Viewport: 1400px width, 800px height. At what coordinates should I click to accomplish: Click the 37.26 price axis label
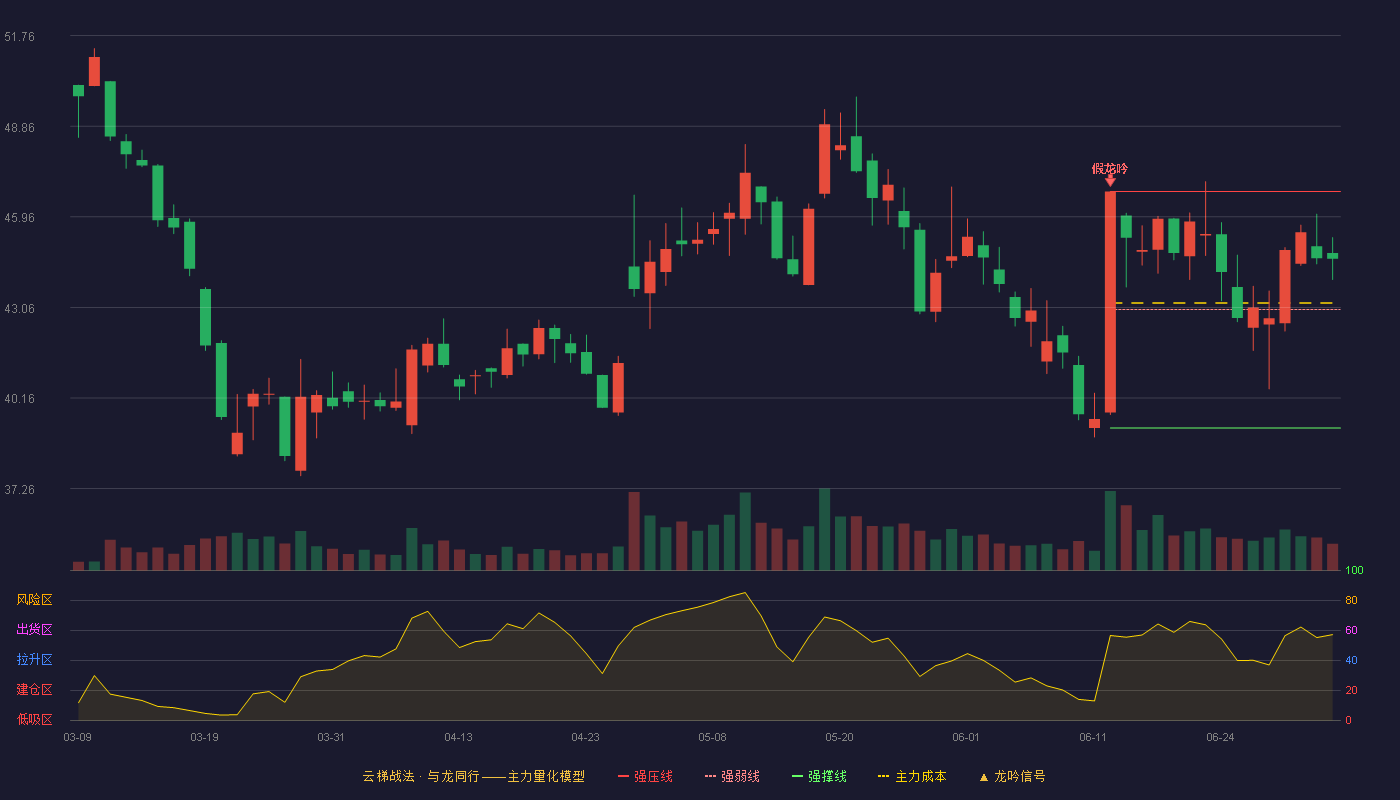point(19,489)
